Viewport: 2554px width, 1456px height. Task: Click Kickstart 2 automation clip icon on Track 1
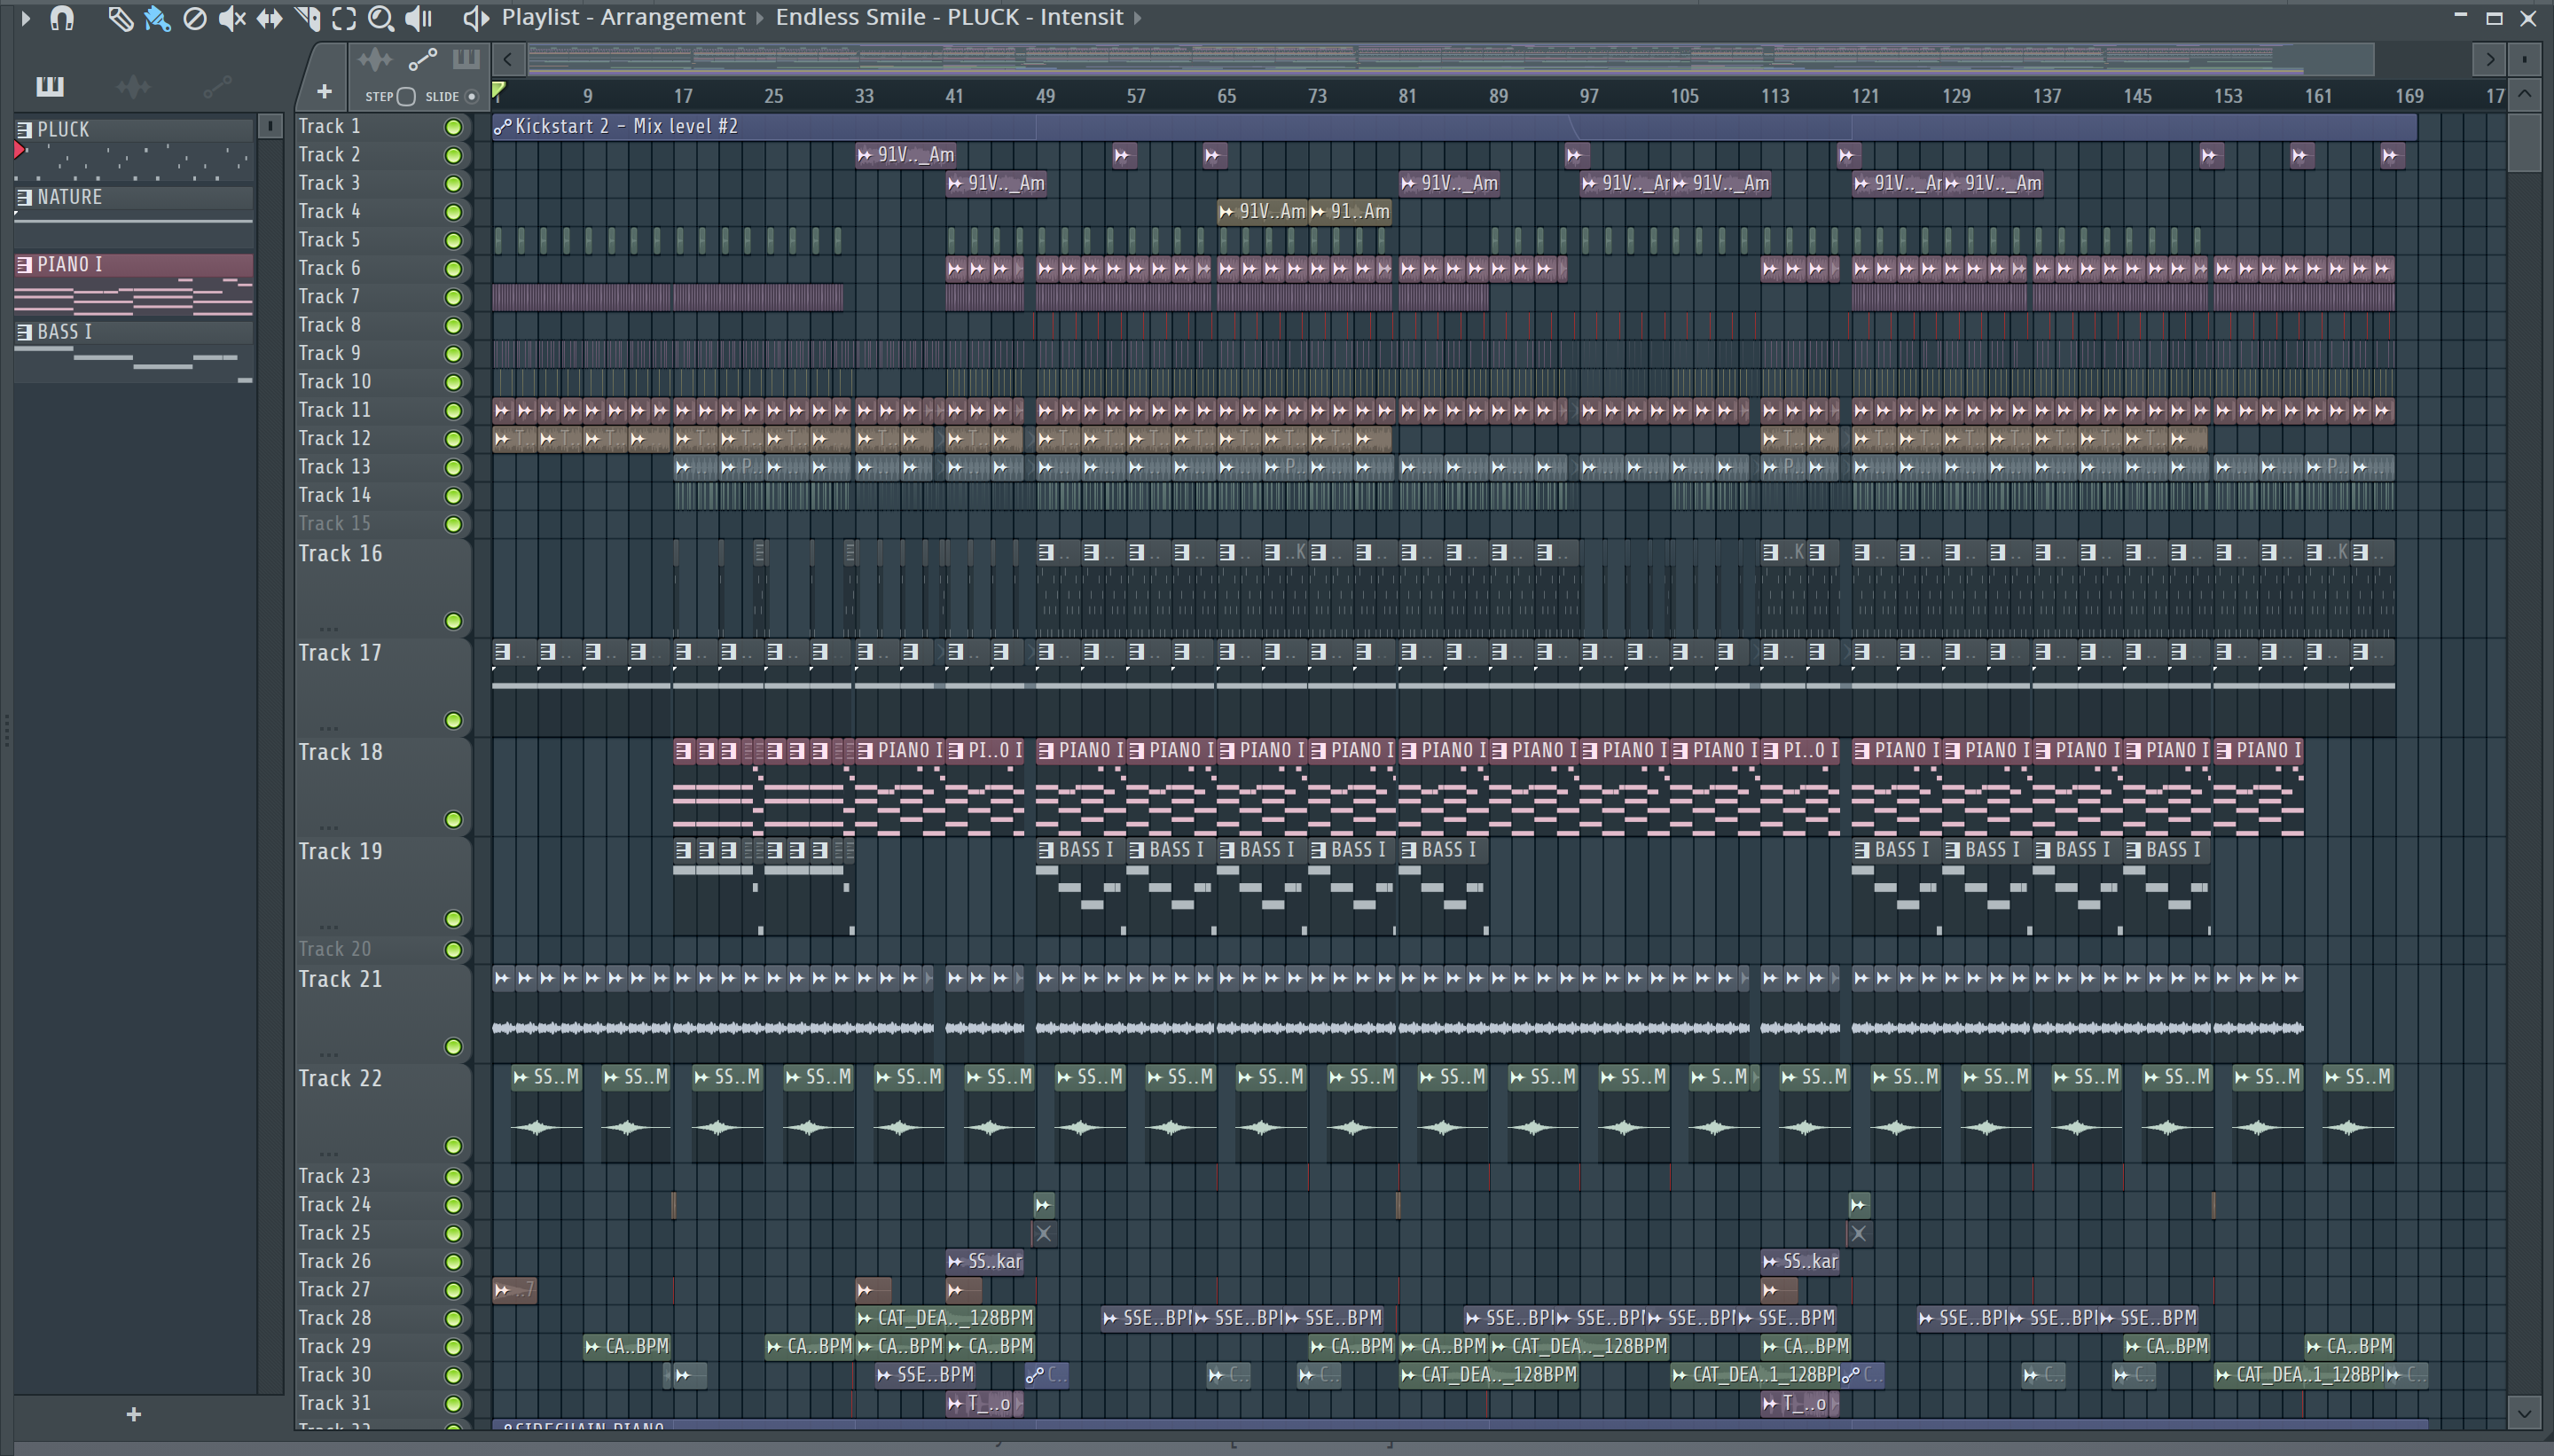coord(502,127)
